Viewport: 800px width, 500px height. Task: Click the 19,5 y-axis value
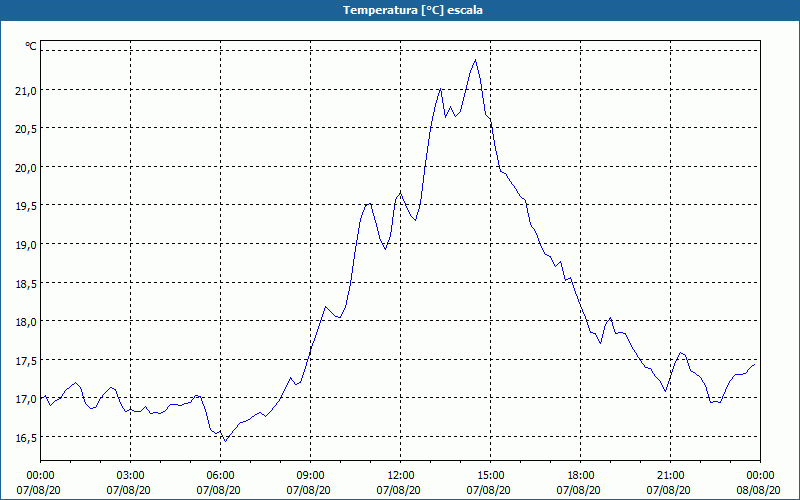[x=26, y=207]
